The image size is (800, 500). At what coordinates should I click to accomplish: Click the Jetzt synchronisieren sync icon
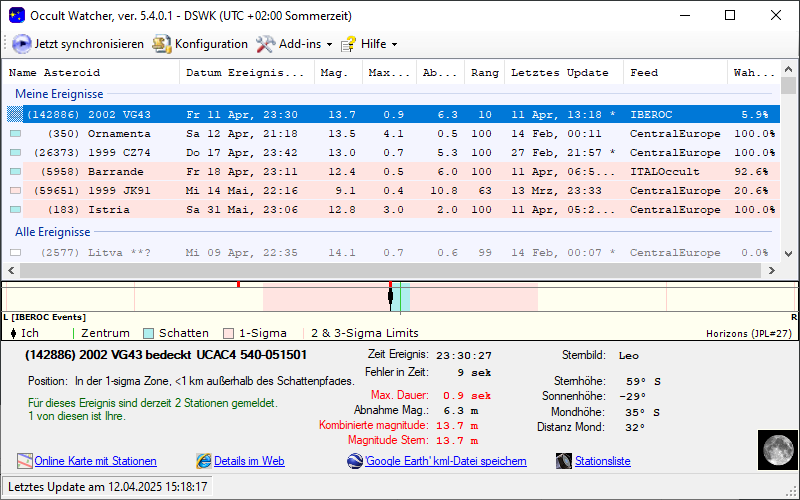[22, 44]
